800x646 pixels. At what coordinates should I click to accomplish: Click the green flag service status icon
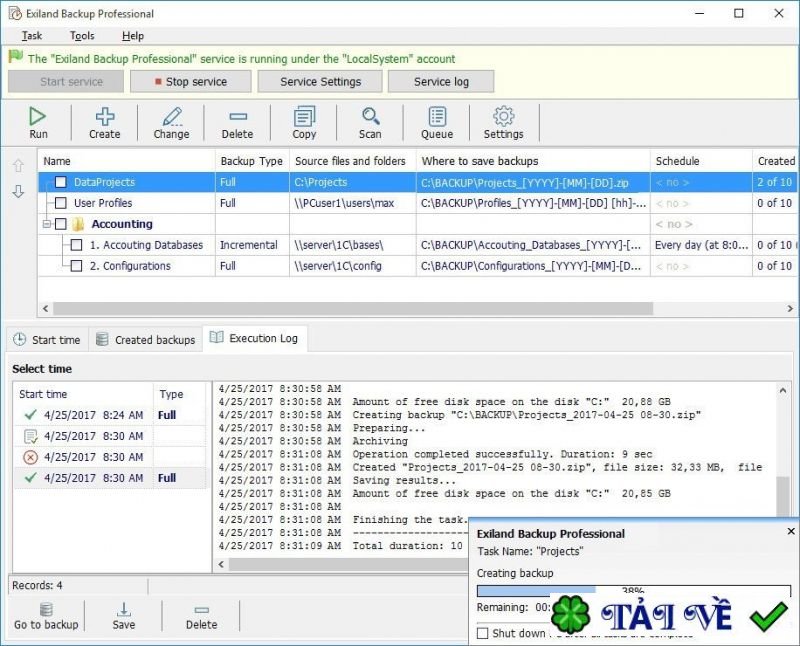coord(16,57)
